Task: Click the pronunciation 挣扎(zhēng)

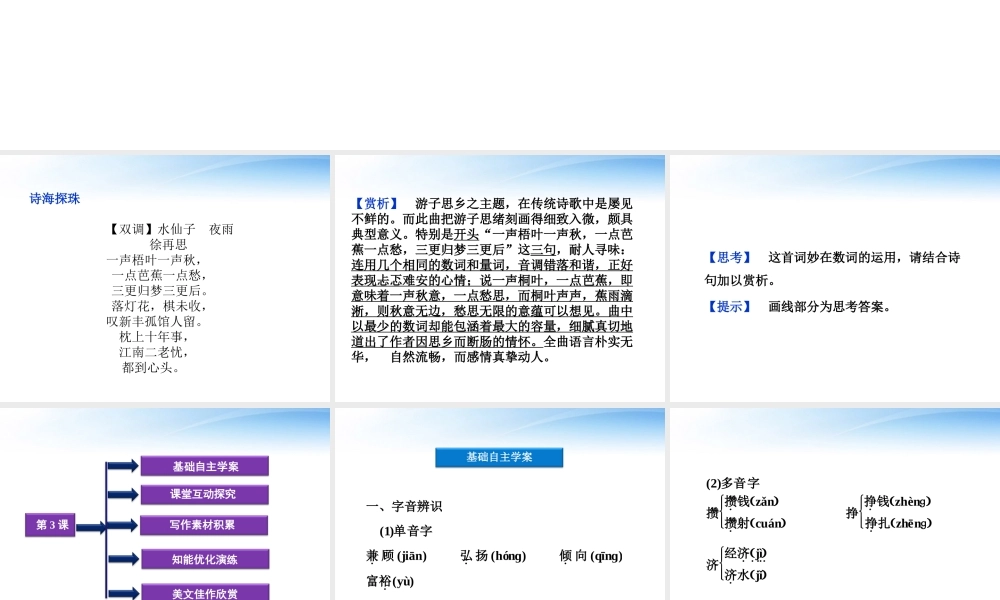Action: pos(899,523)
